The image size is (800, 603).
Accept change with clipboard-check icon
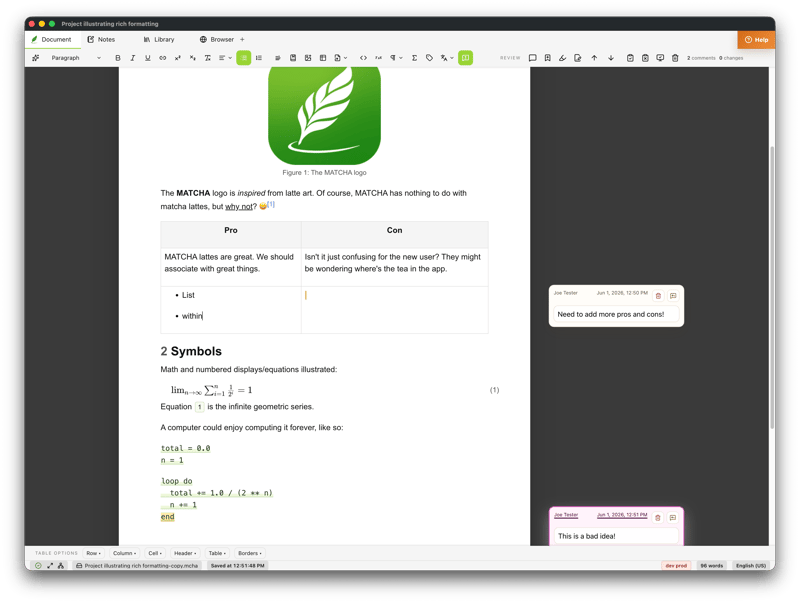point(630,58)
